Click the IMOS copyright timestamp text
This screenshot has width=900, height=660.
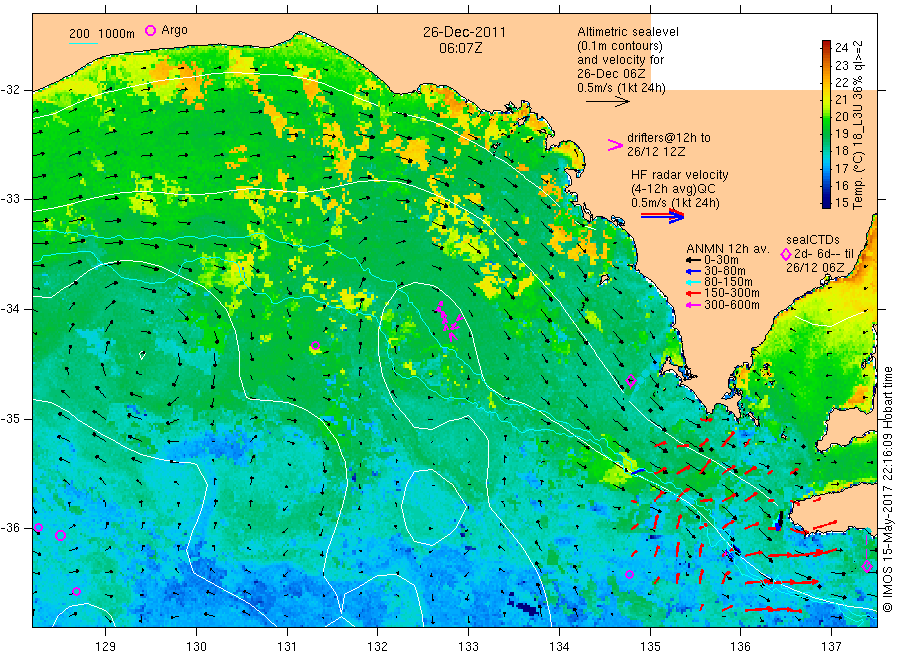coord(887,490)
